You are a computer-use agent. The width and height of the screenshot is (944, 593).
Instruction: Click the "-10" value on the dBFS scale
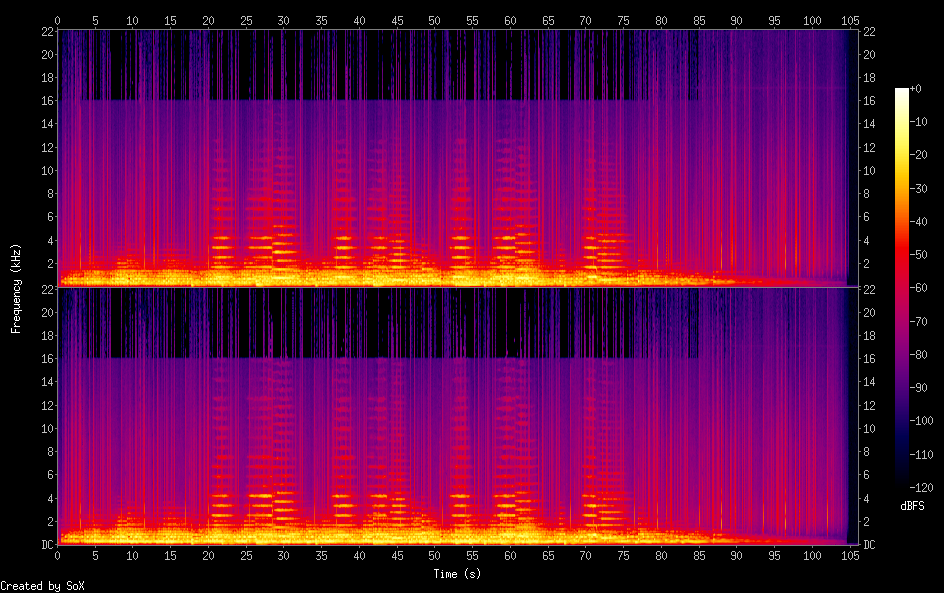919,122
